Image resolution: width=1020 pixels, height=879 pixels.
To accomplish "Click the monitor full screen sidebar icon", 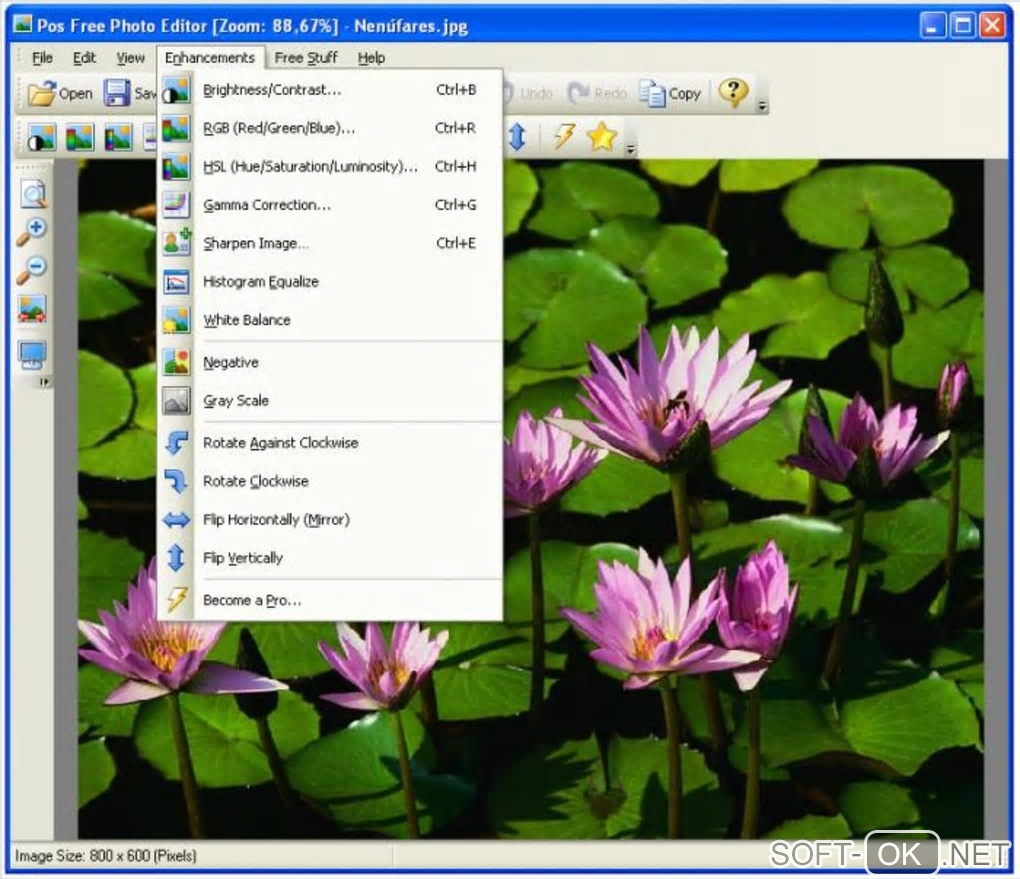I will pyautogui.click(x=33, y=355).
